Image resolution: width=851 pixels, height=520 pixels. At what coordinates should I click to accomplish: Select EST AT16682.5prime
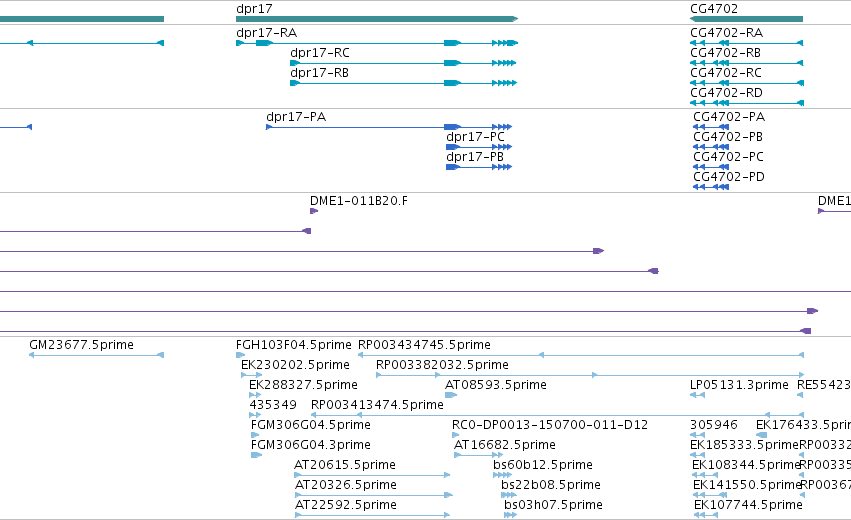[x=505, y=445]
